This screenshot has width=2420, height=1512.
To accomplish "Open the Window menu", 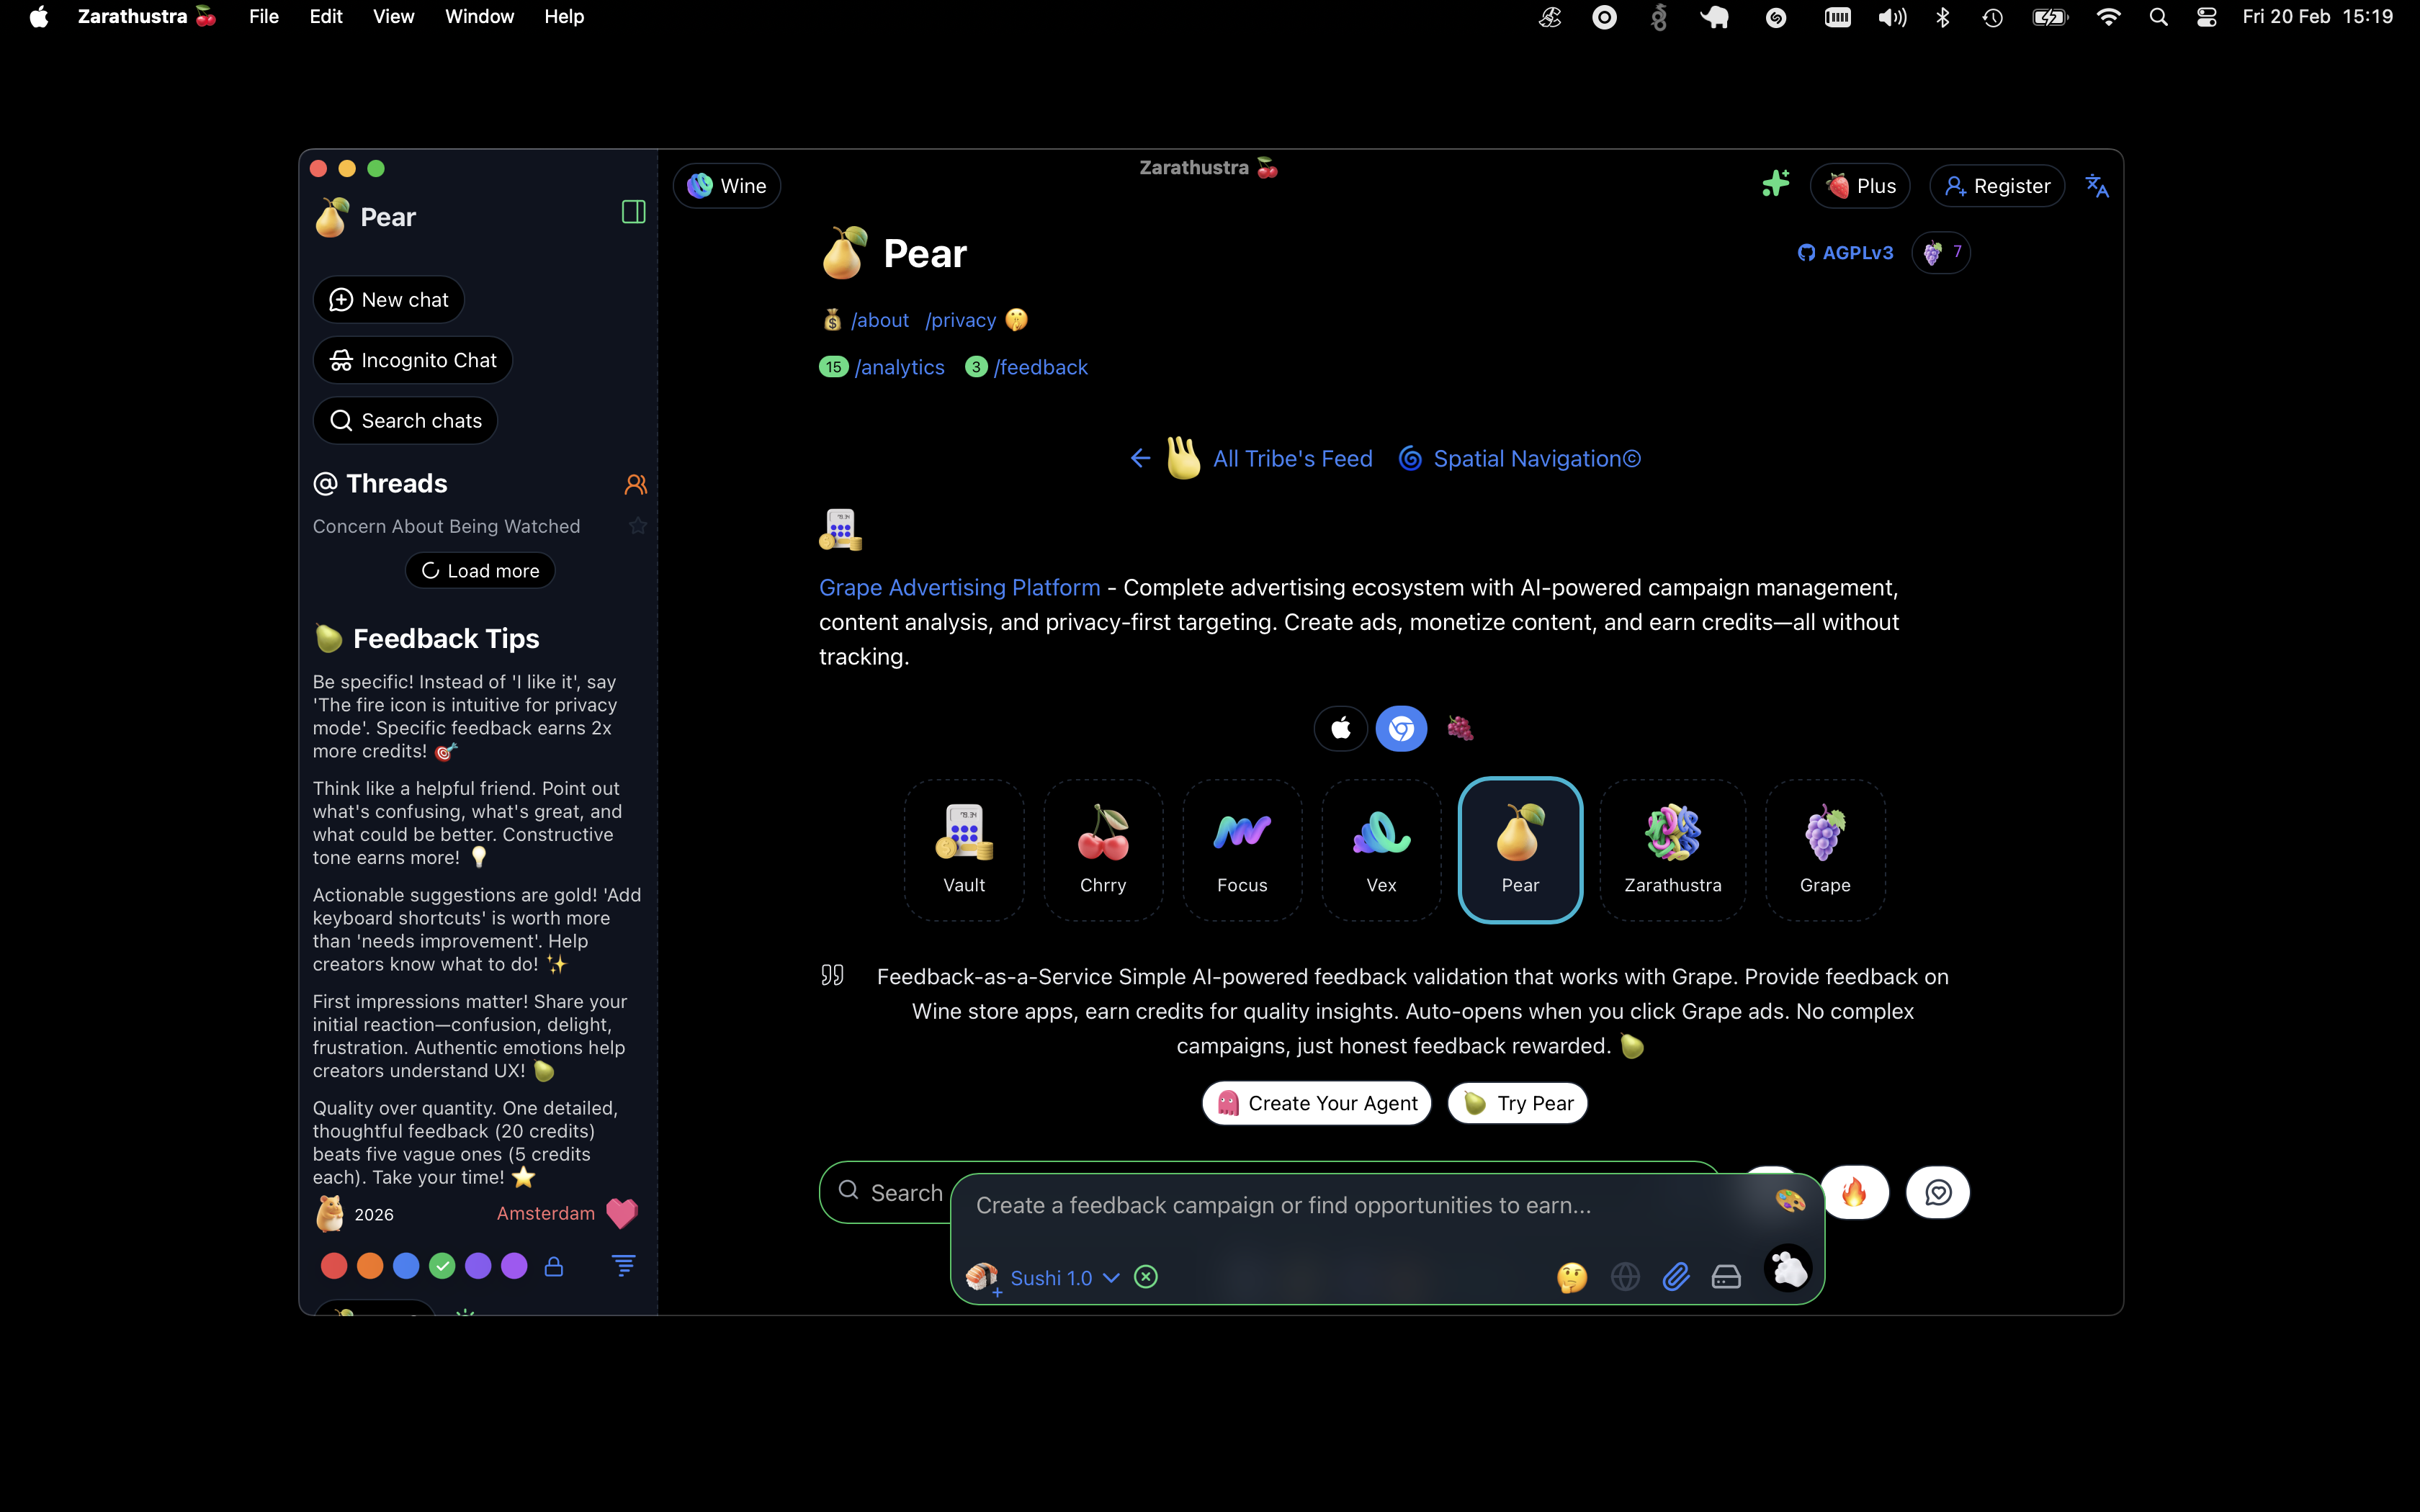I will click(479, 17).
